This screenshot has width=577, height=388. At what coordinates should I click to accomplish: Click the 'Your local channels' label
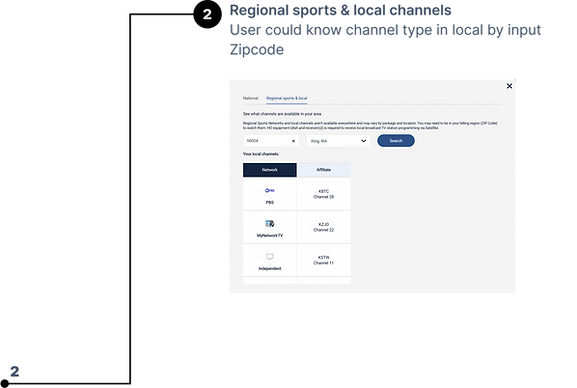(261, 154)
